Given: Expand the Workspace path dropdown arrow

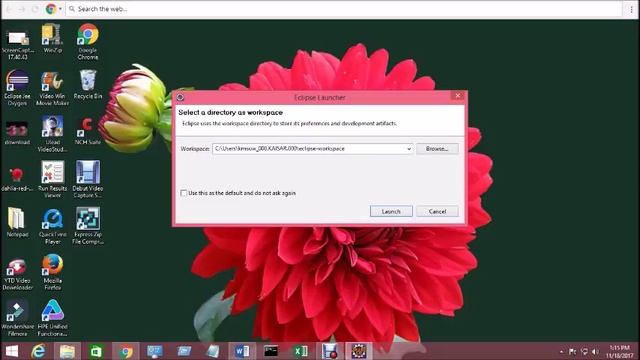Looking at the screenshot, I should [409, 149].
